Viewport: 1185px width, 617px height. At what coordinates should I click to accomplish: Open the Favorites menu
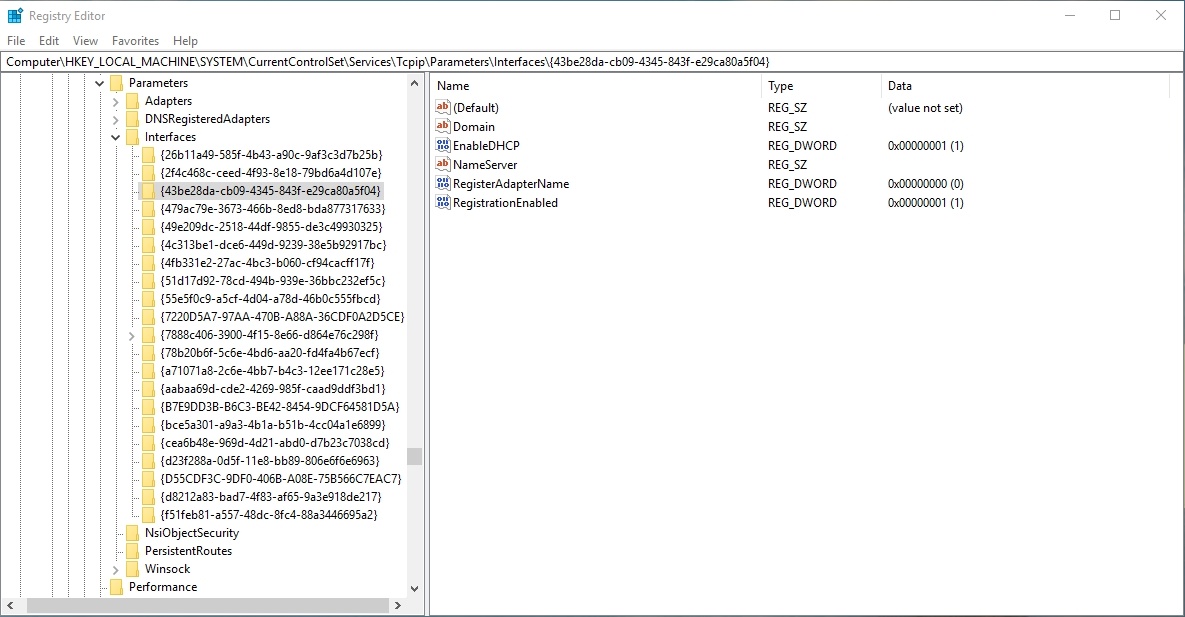pos(135,41)
